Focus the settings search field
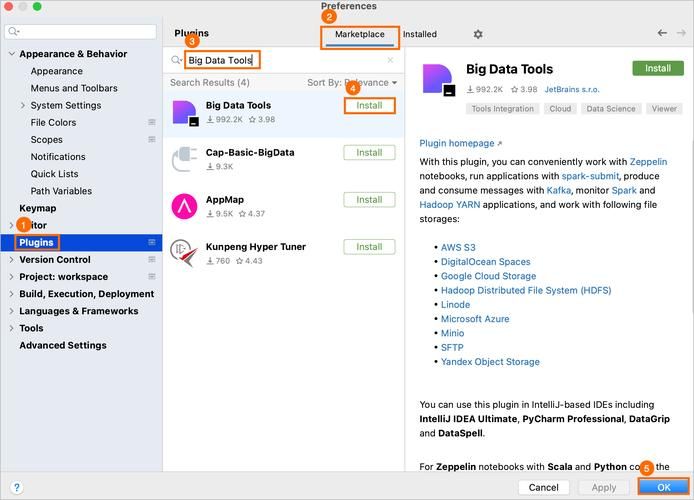694x500 pixels. [x=81, y=31]
